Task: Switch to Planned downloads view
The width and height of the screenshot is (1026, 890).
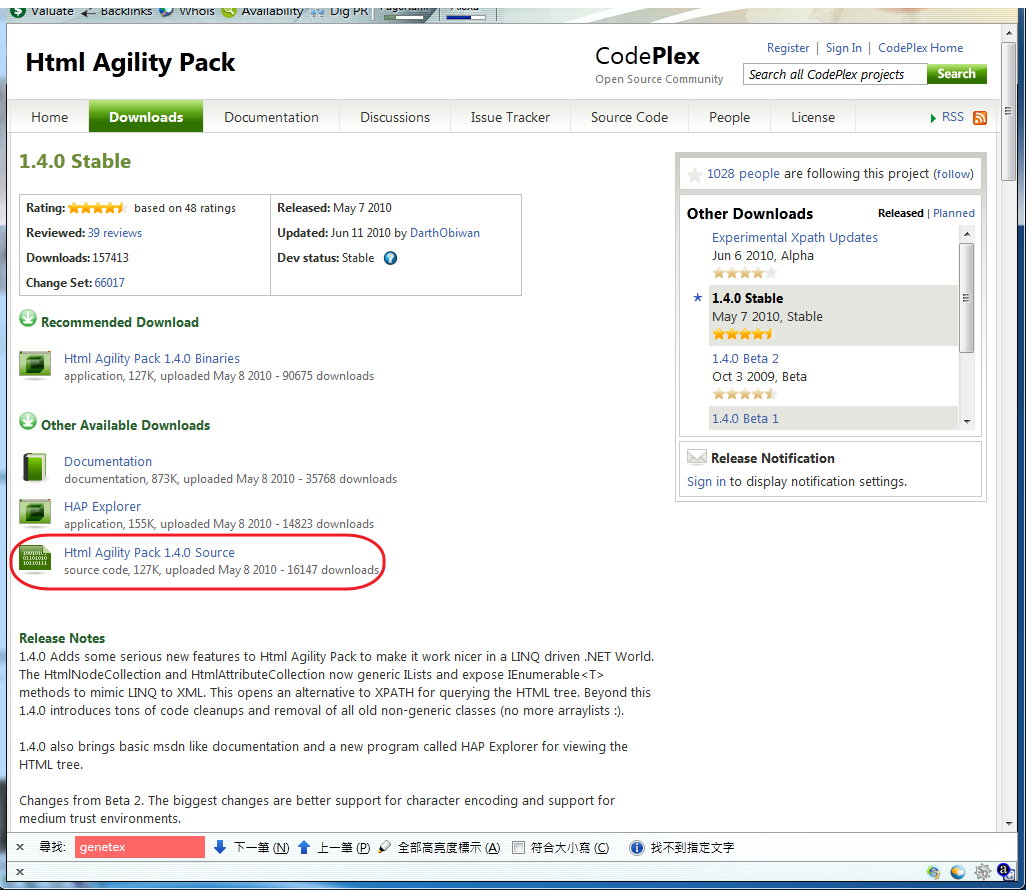Action: (953, 213)
